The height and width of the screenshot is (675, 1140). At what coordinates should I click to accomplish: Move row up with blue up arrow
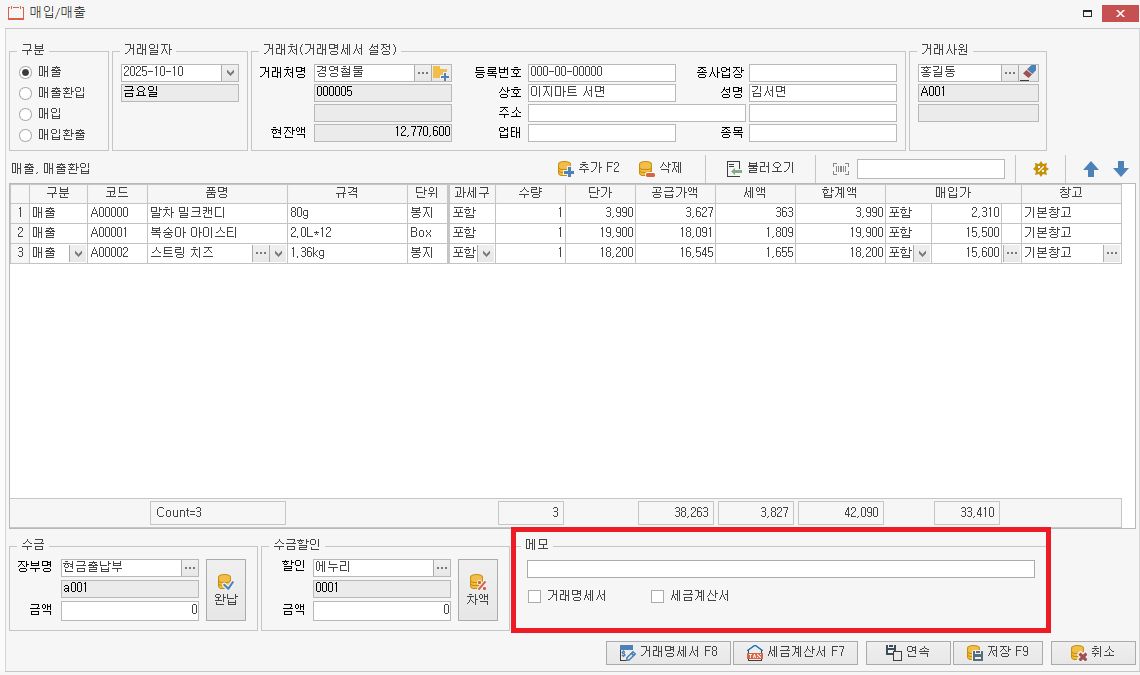pos(1091,169)
